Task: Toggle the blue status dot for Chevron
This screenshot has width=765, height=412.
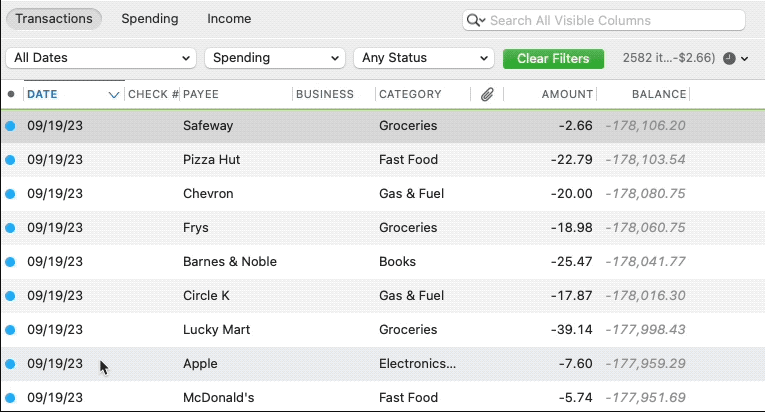Action: point(11,194)
